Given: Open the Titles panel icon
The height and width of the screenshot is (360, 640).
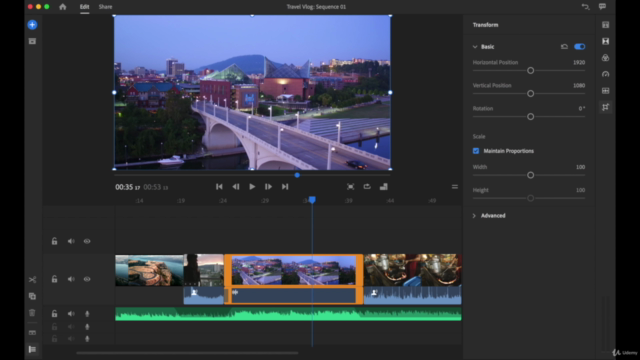Looking at the screenshot, I should pyautogui.click(x=605, y=25).
